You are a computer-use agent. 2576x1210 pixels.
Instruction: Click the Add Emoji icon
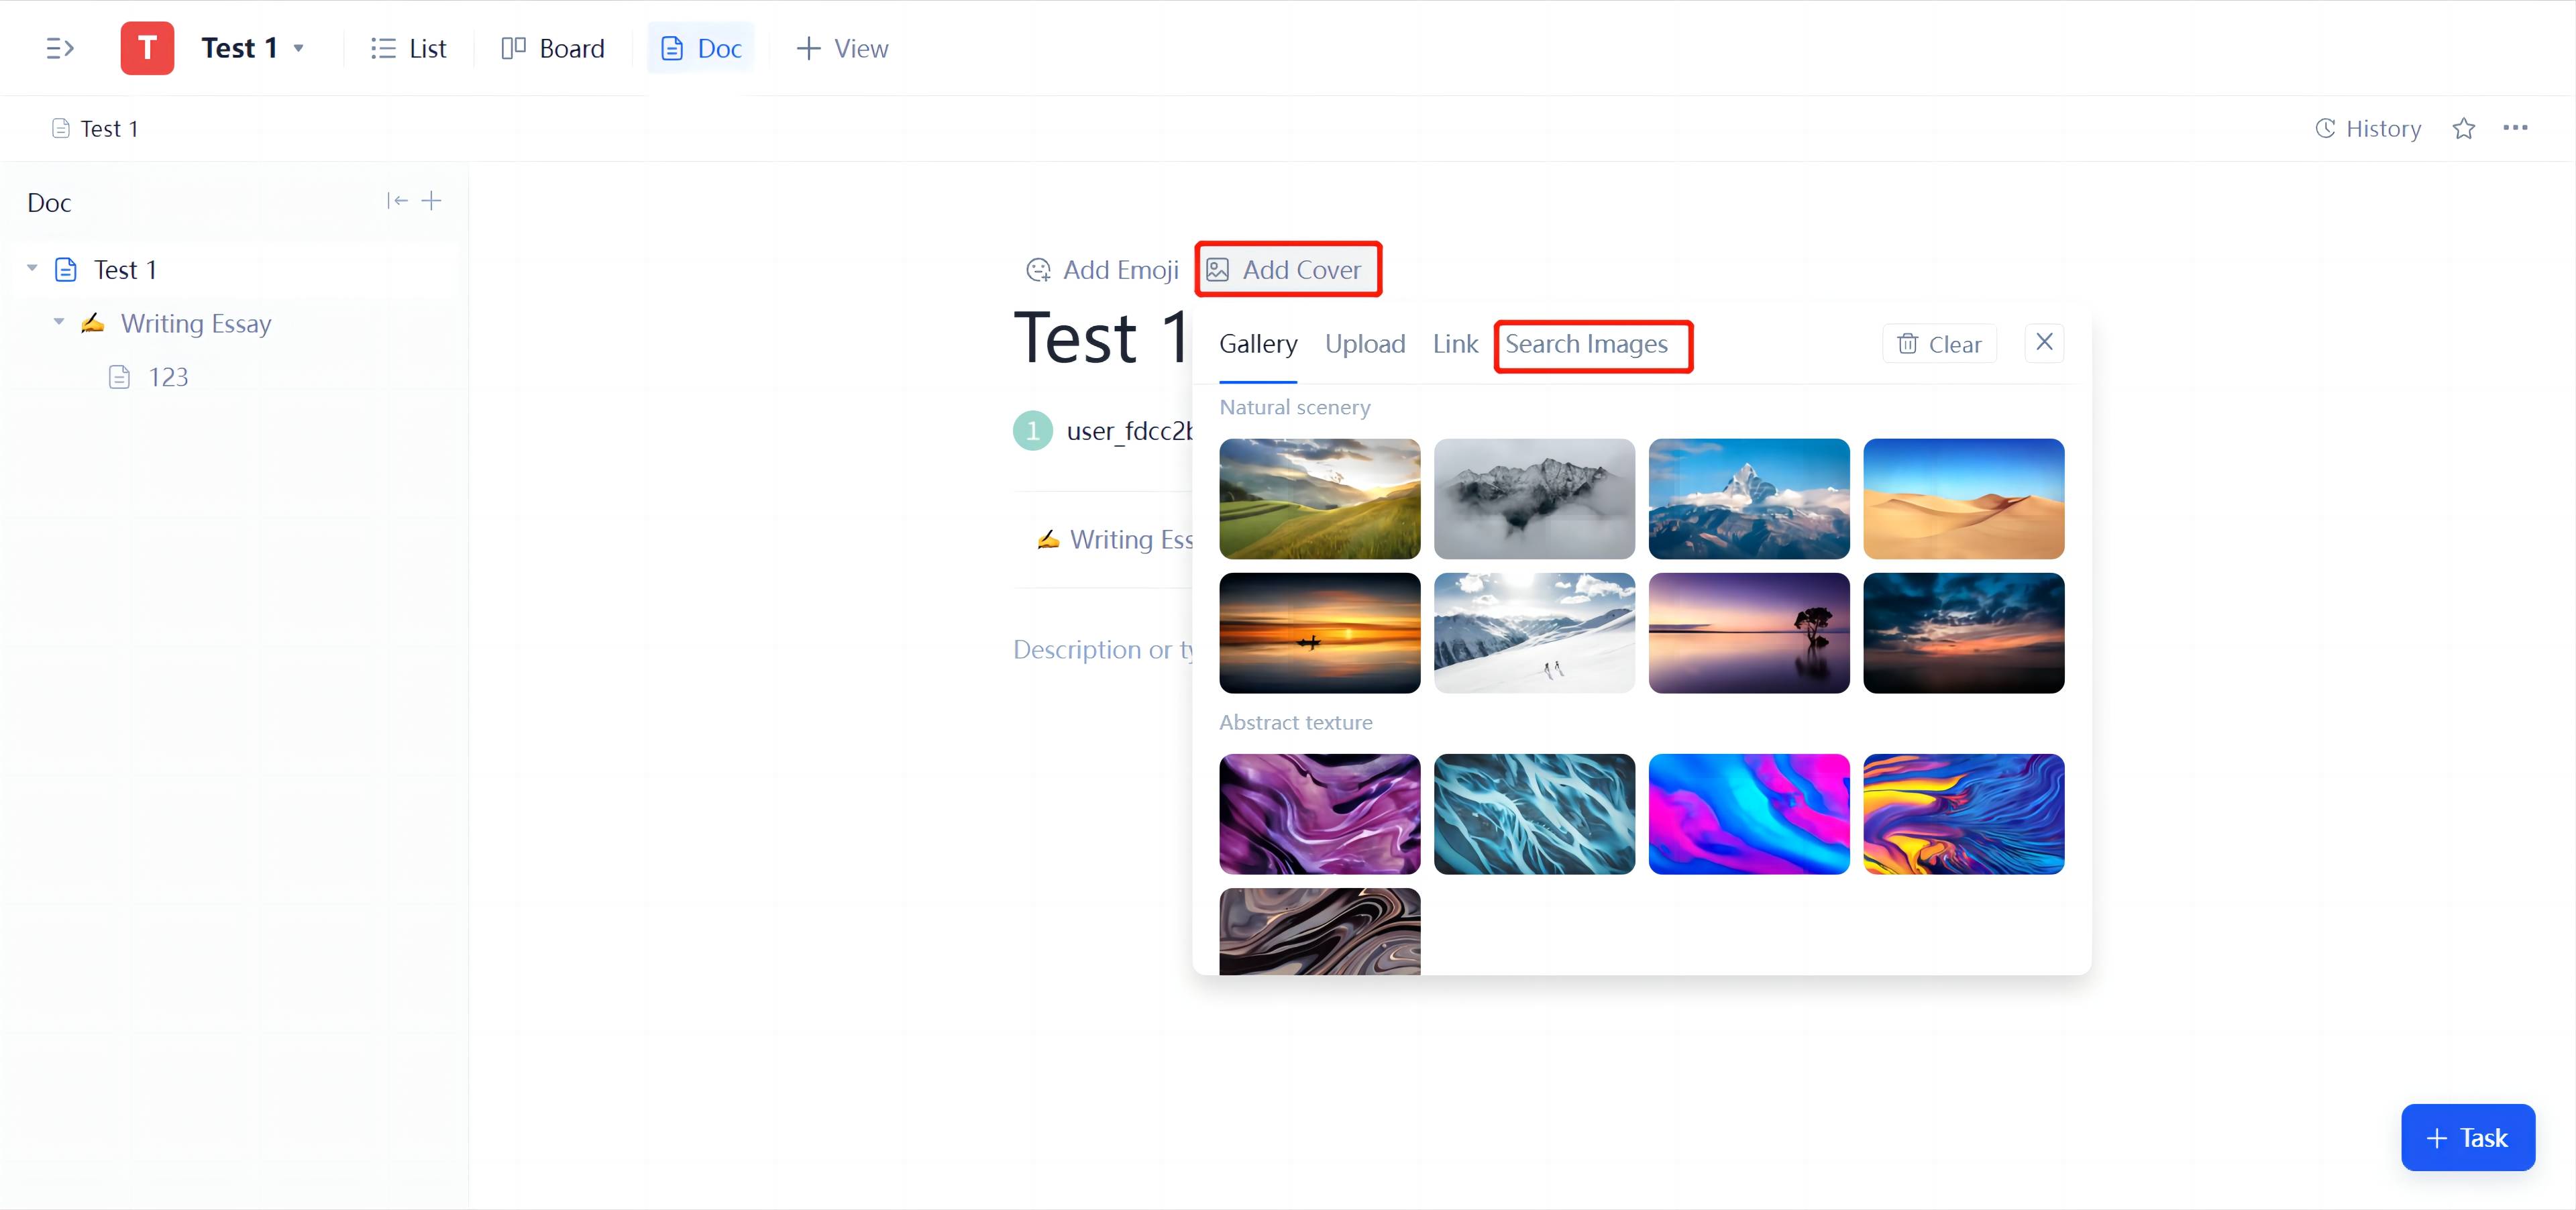tap(1039, 270)
